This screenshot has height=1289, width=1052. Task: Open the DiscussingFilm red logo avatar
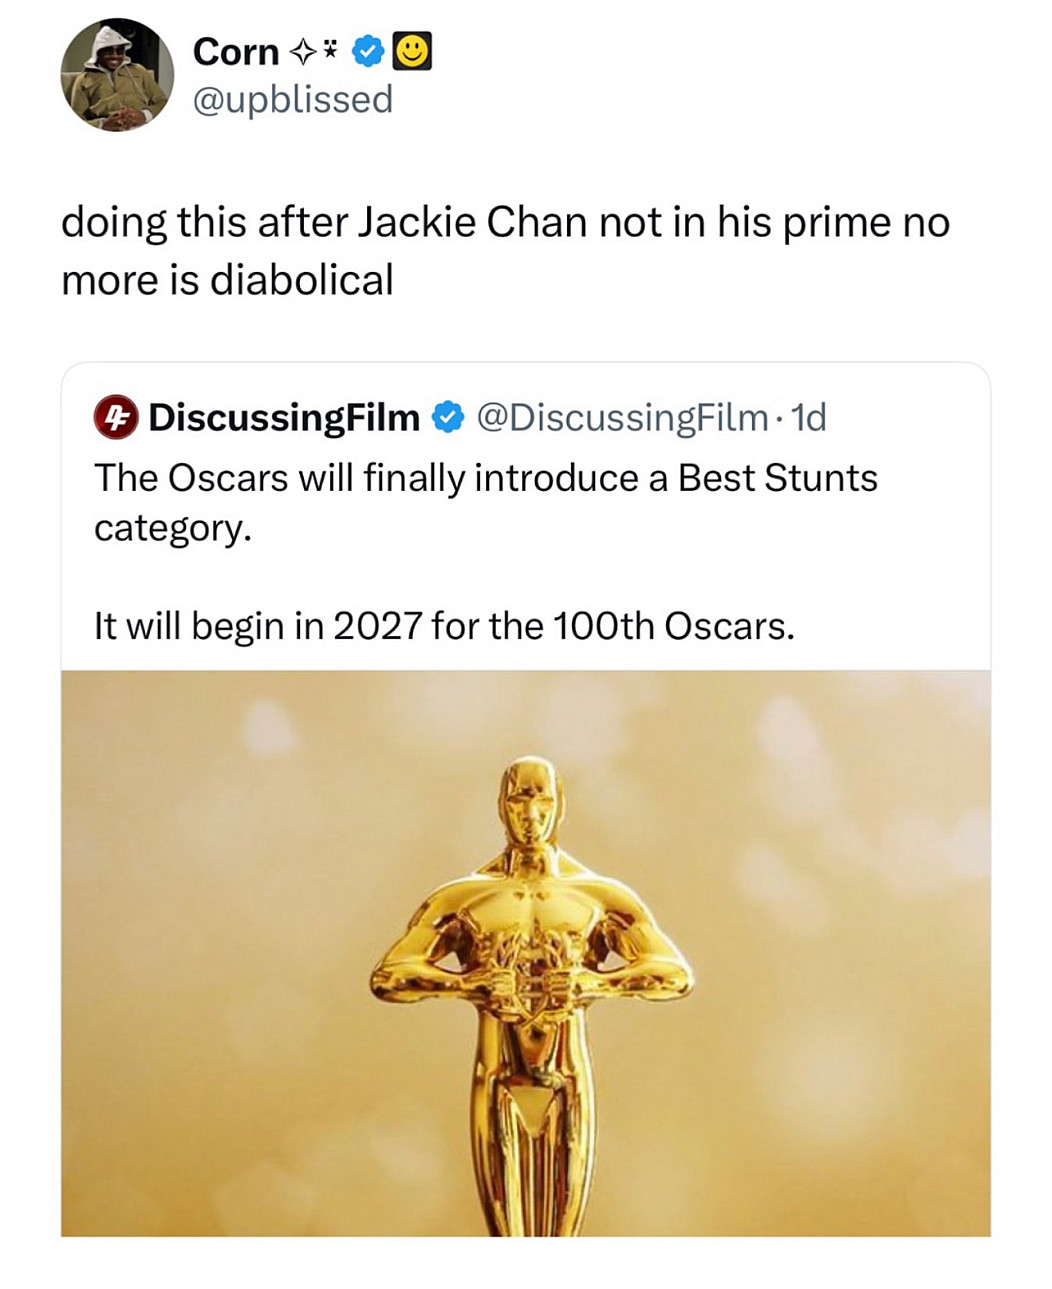click(x=115, y=417)
